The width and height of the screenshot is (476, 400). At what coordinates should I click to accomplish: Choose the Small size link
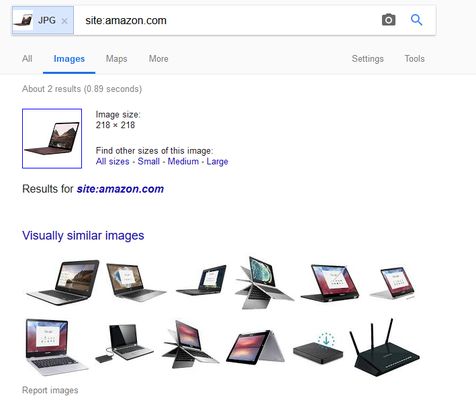(149, 161)
